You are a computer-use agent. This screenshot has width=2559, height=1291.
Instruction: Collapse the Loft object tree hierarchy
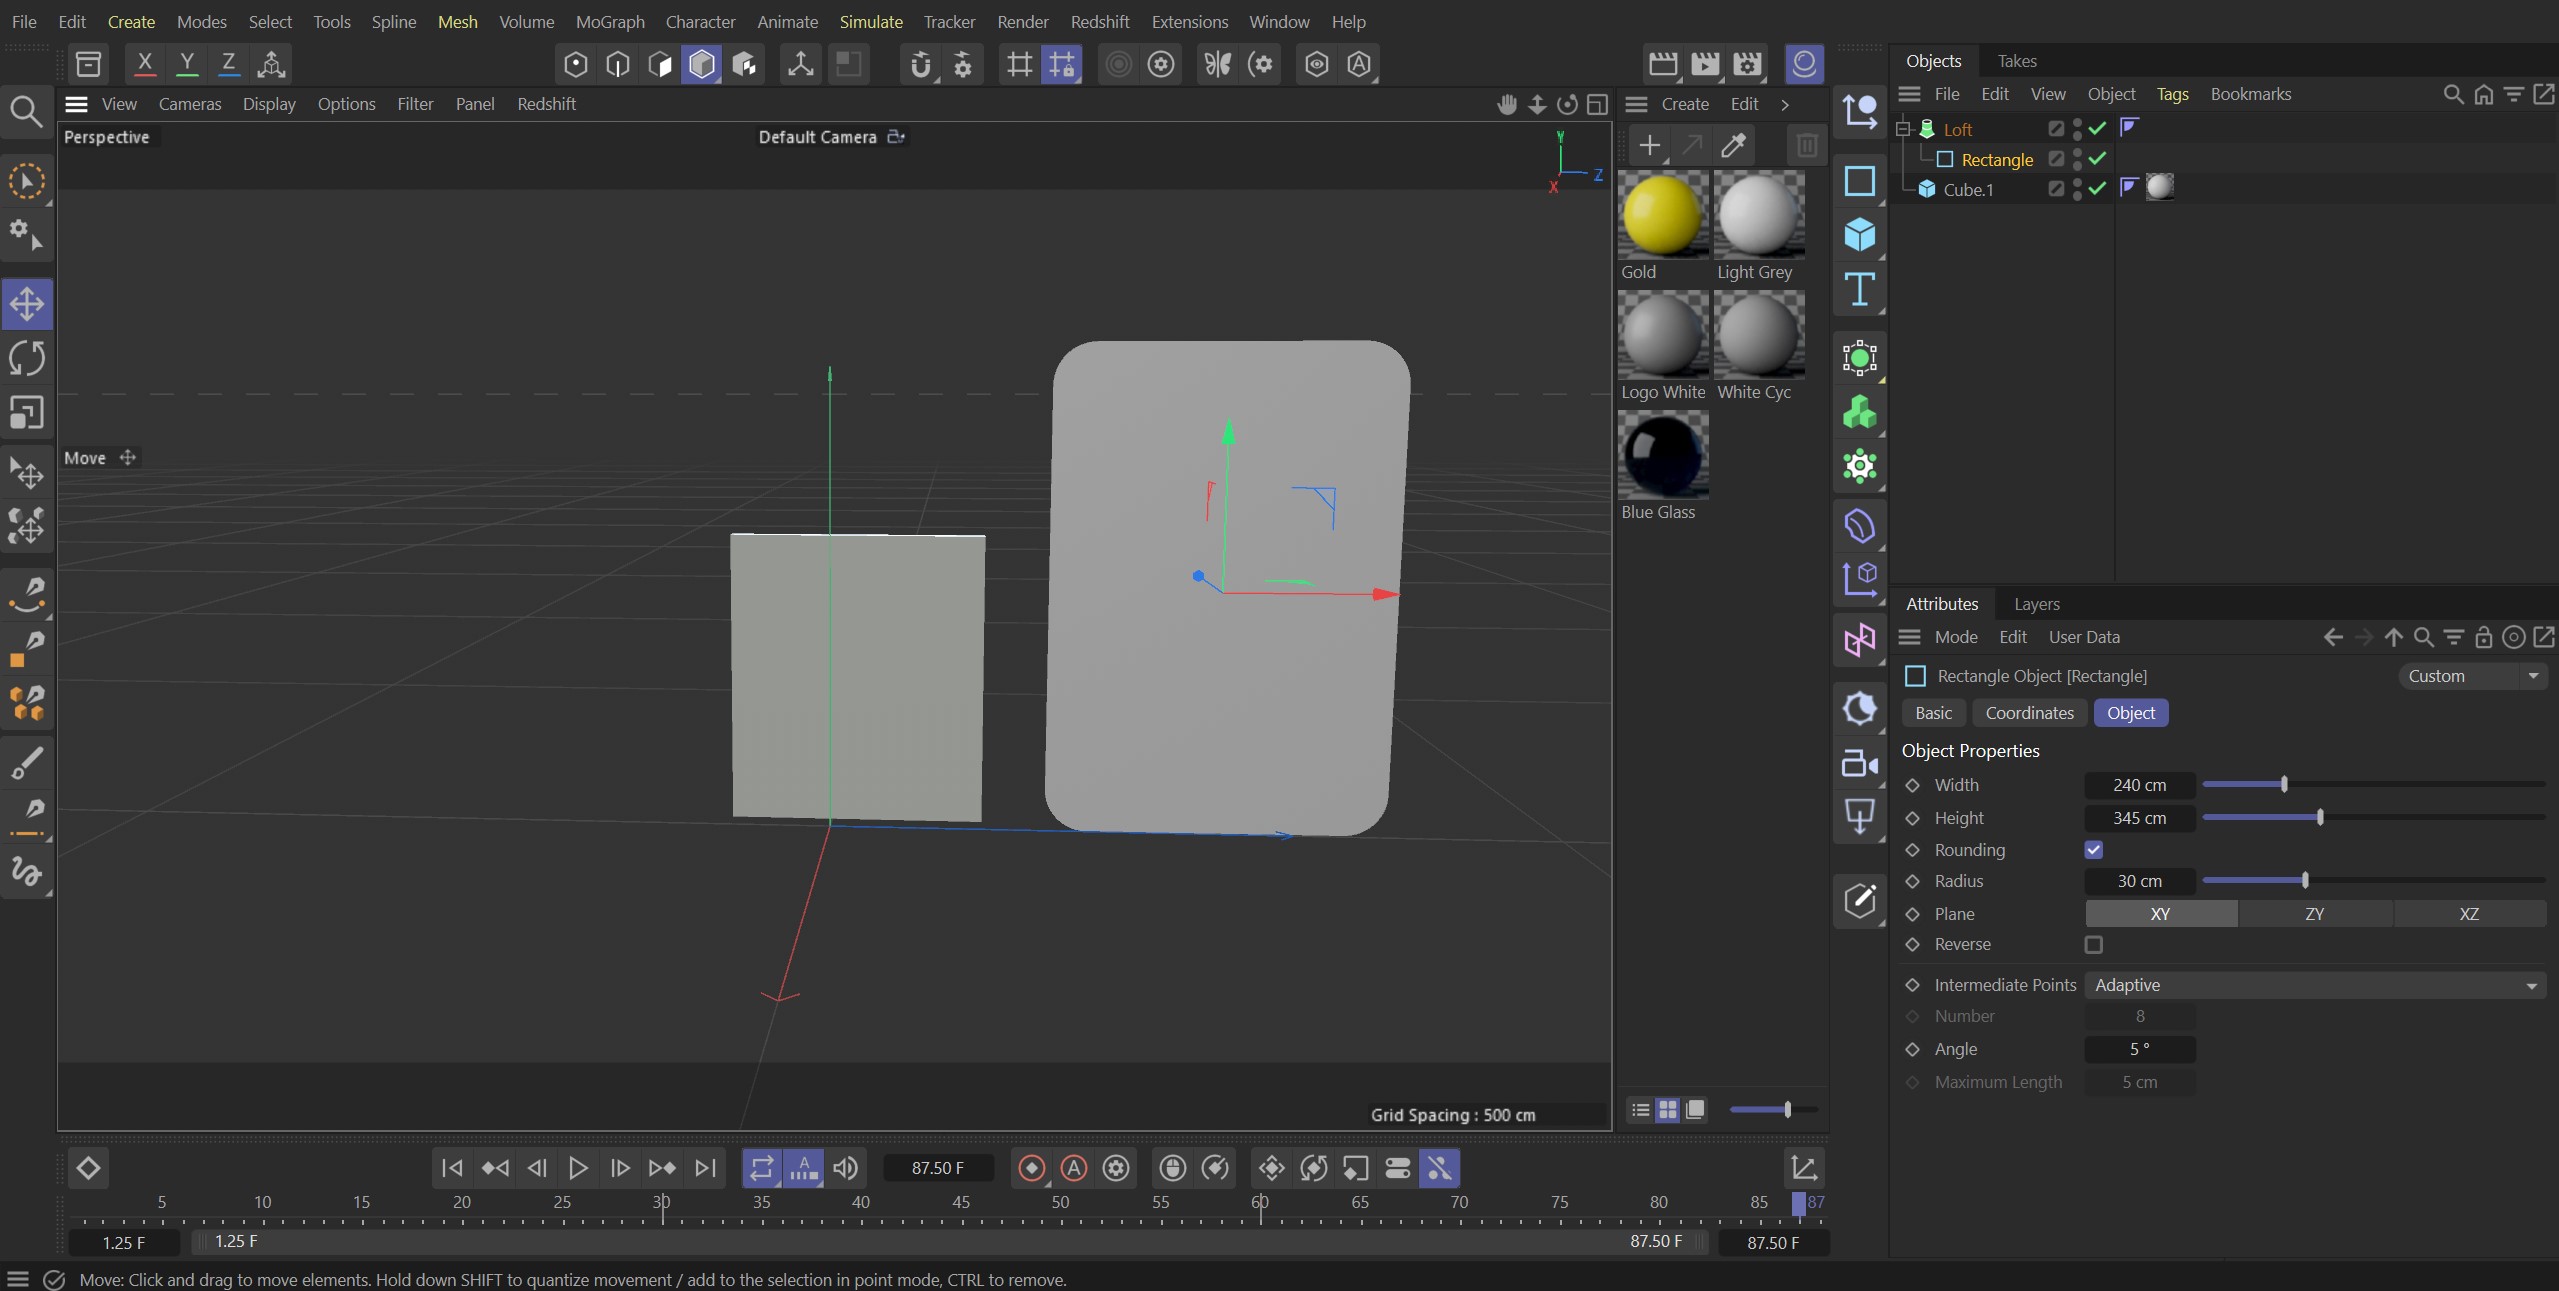[x=1903, y=129]
